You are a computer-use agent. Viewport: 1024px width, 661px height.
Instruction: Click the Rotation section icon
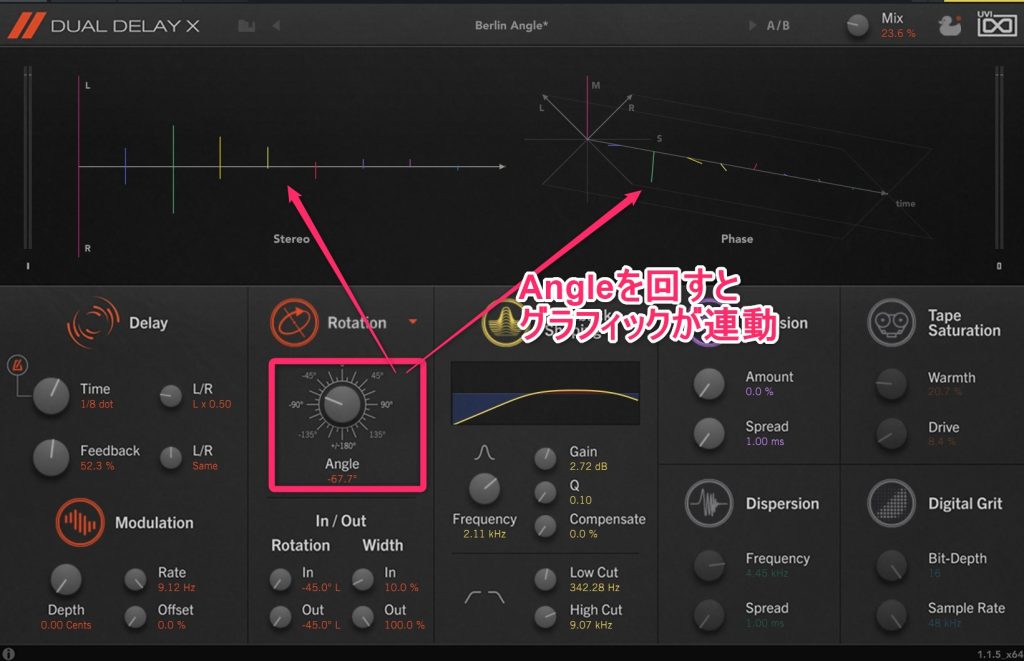(x=294, y=323)
